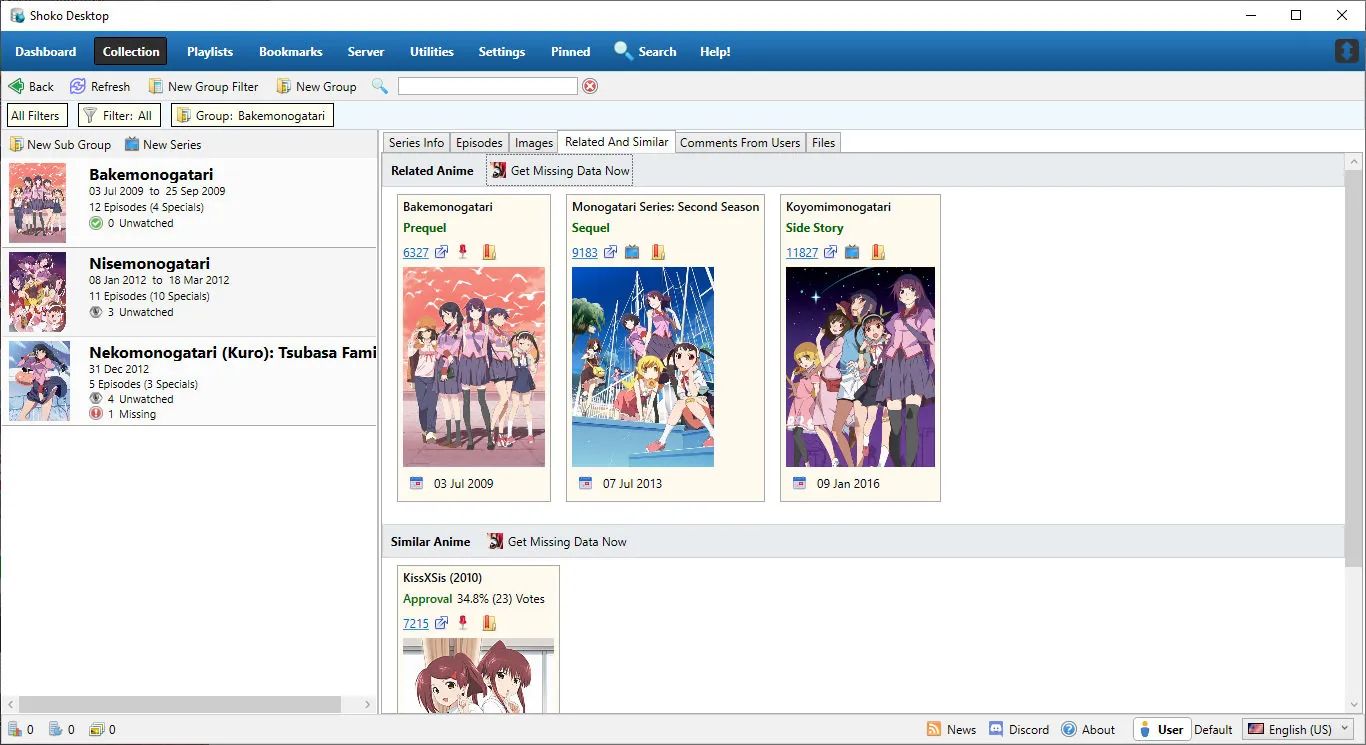Create a New Sub Group

click(x=60, y=144)
